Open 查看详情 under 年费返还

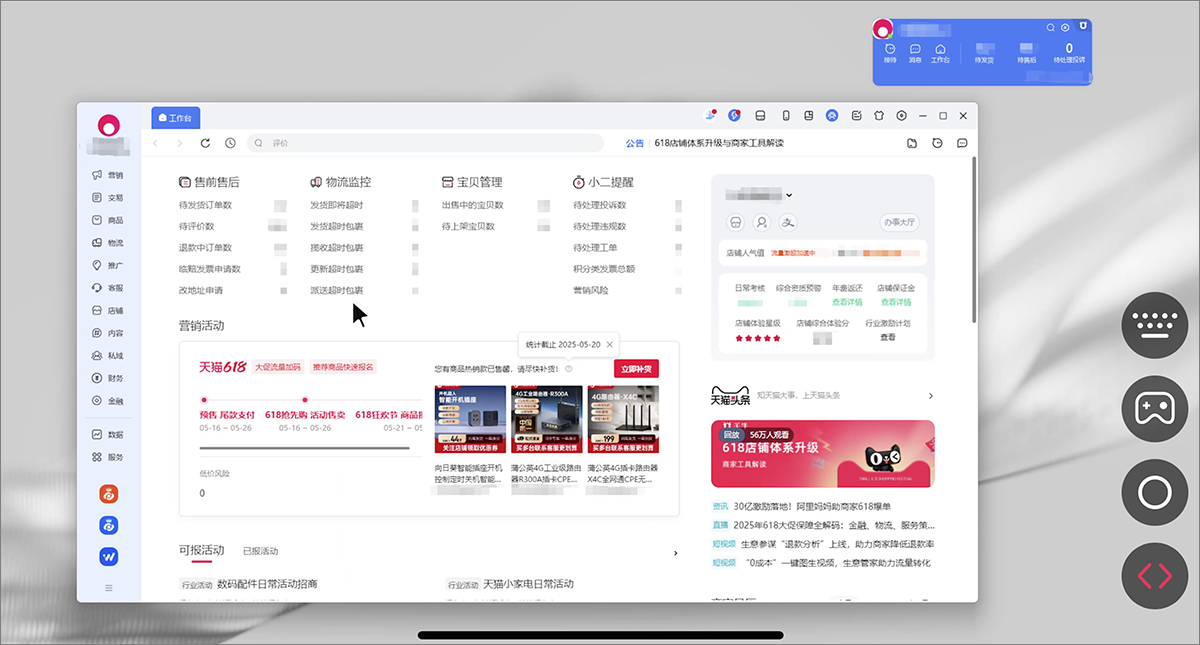(x=847, y=302)
